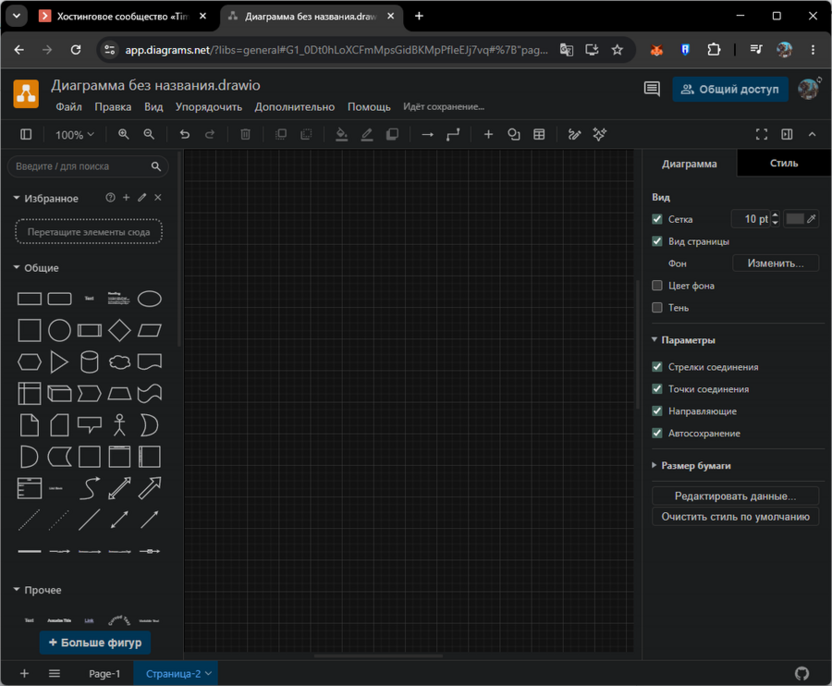Open the insert table icon
Viewport: 832px width, 686px height.
point(539,135)
